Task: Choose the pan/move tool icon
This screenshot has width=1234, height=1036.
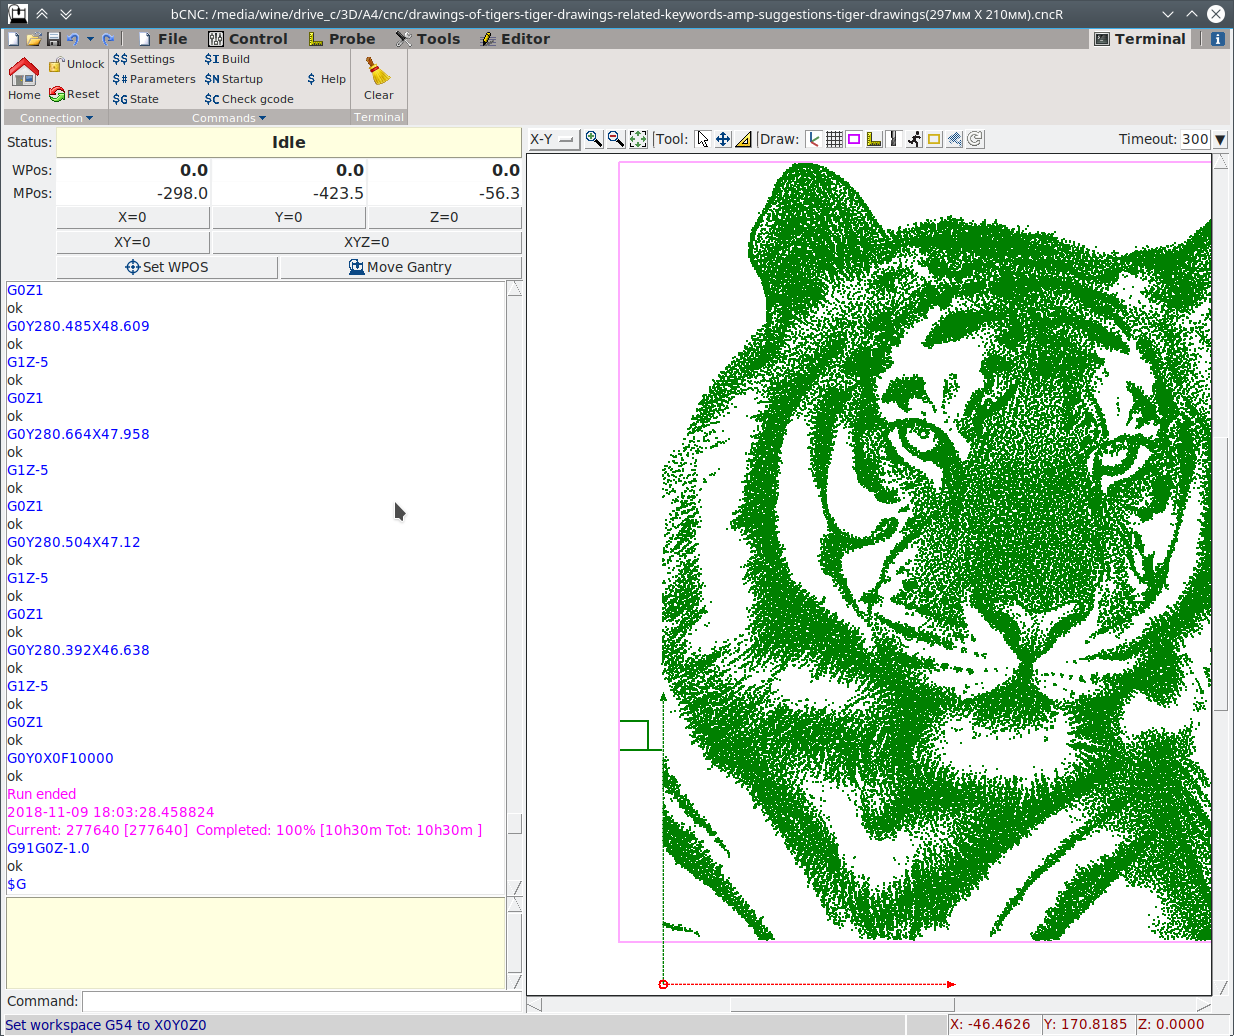Action: pyautogui.click(x=723, y=139)
